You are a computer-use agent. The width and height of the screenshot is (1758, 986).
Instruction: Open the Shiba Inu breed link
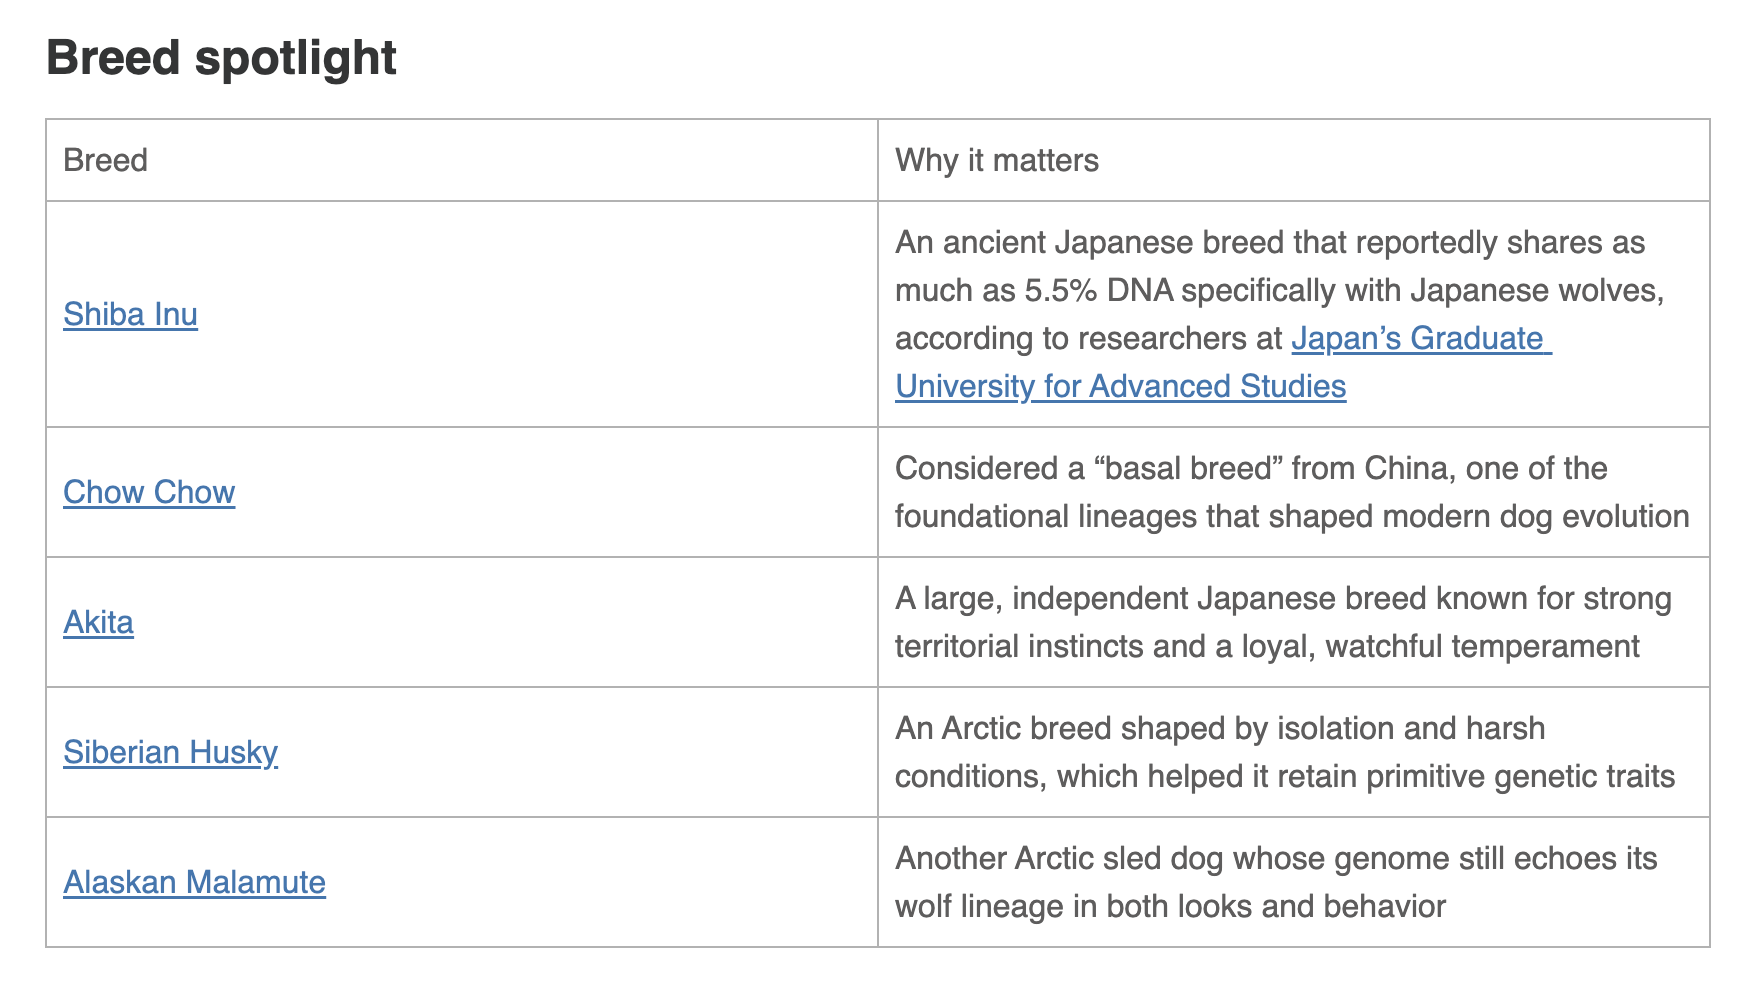pos(130,314)
